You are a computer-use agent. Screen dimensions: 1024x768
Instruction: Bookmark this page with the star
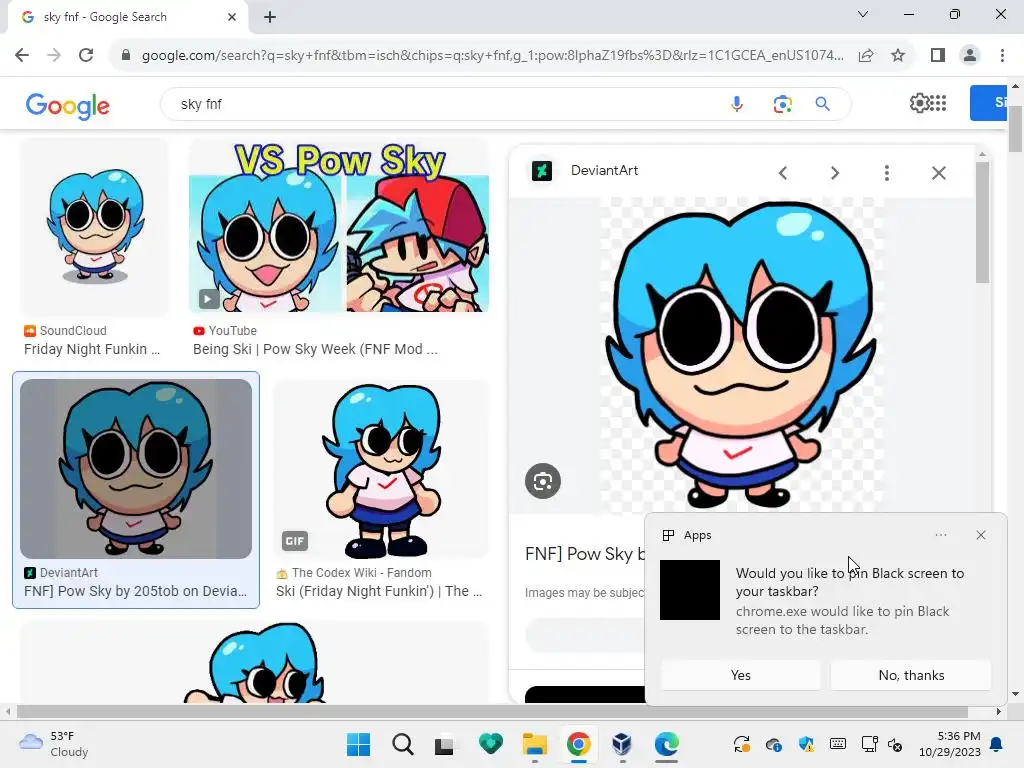coord(898,56)
